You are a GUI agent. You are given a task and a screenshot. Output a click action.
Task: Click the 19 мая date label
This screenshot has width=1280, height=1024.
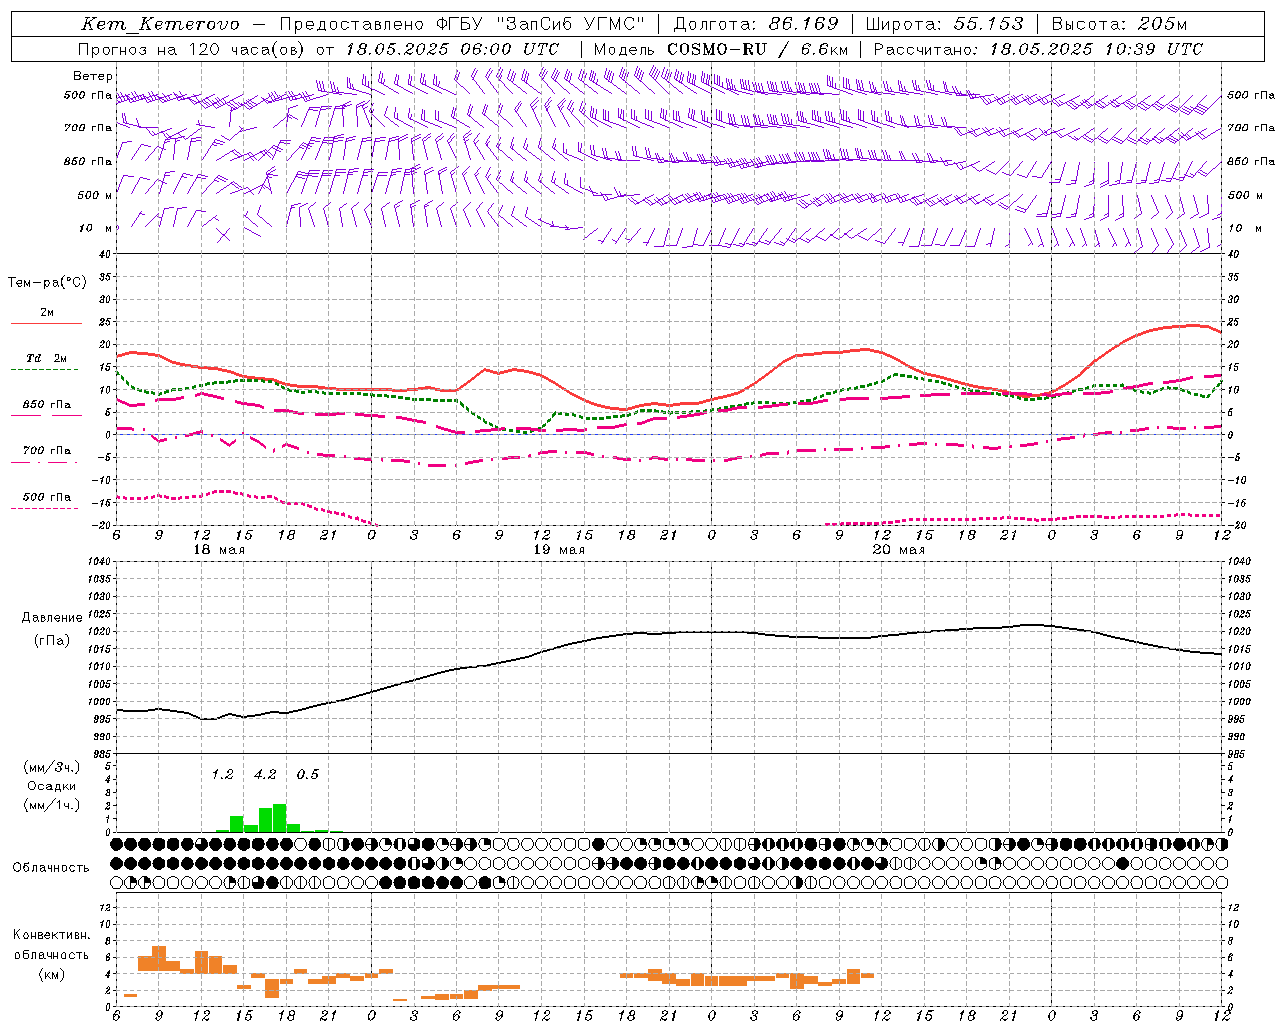pos(559,550)
